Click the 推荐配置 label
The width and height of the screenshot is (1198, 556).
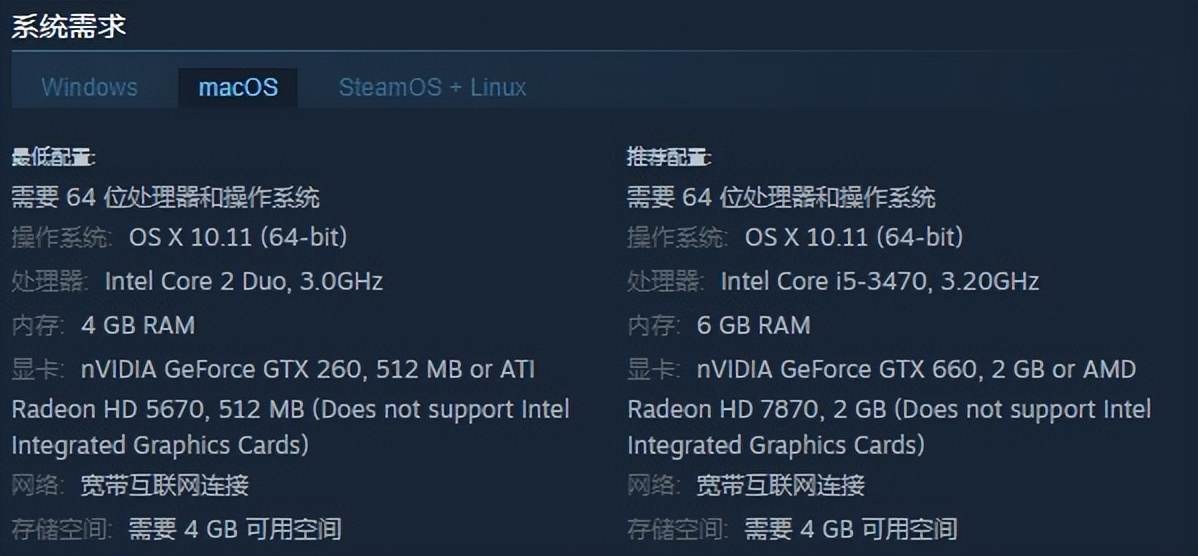tap(669, 157)
